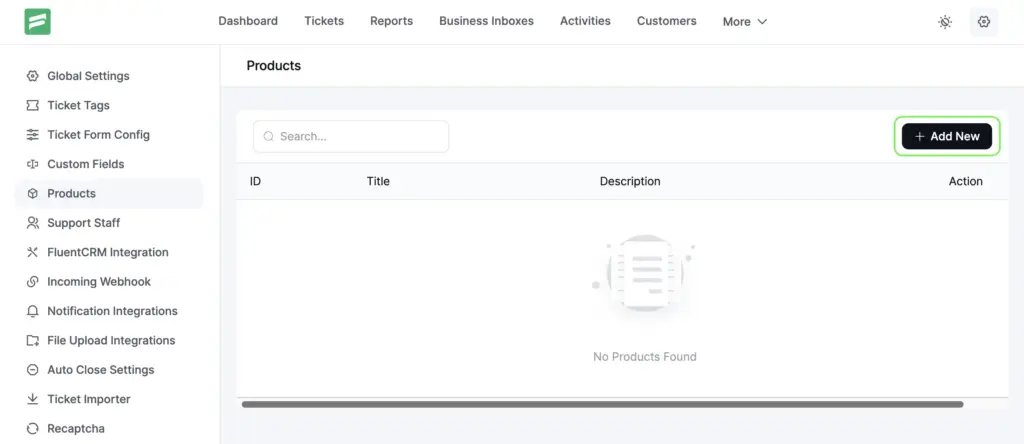
Task: Open the Activities page
Action: pos(585,21)
